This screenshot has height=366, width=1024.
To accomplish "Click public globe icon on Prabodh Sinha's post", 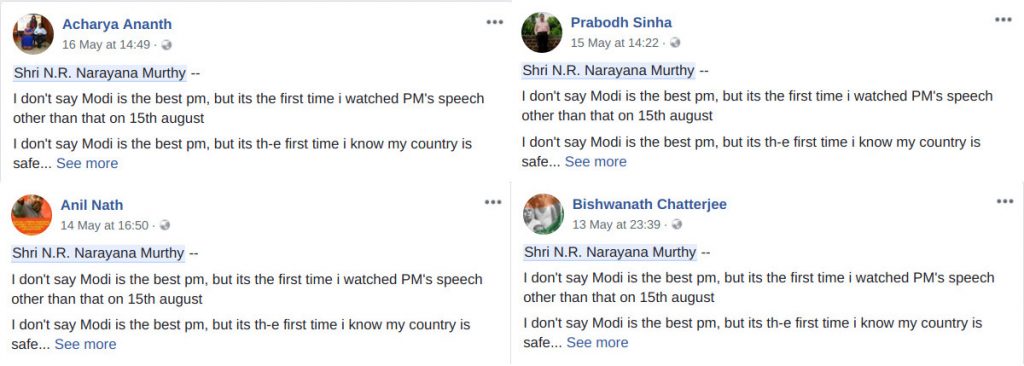I will [675, 42].
